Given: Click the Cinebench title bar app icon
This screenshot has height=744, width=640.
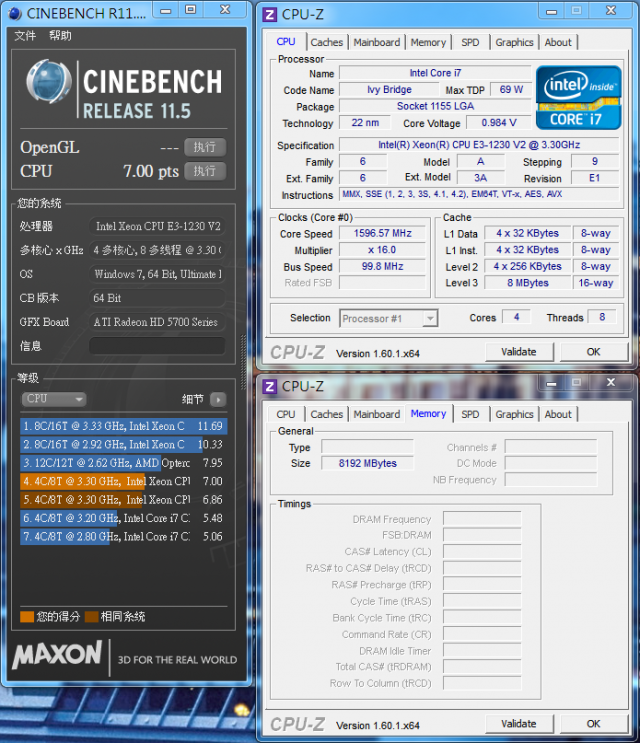Looking at the screenshot, I should [x=15, y=14].
